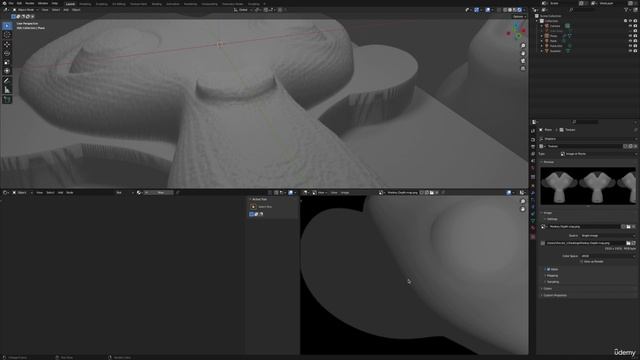Select the Move tool

[7, 44]
